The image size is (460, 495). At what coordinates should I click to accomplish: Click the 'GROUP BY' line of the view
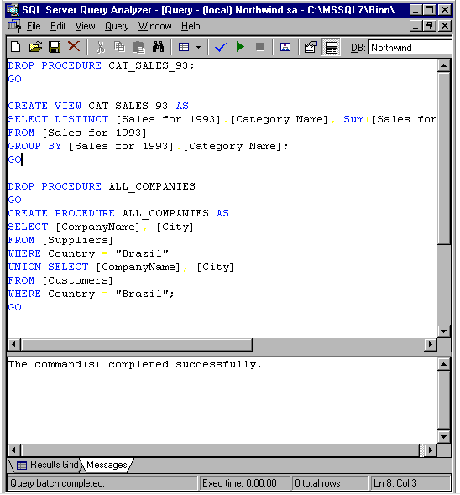(x=148, y=146)
